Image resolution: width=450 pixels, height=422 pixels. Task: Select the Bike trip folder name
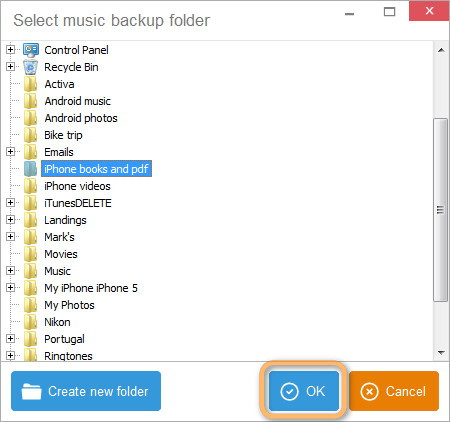click(63, 135)
